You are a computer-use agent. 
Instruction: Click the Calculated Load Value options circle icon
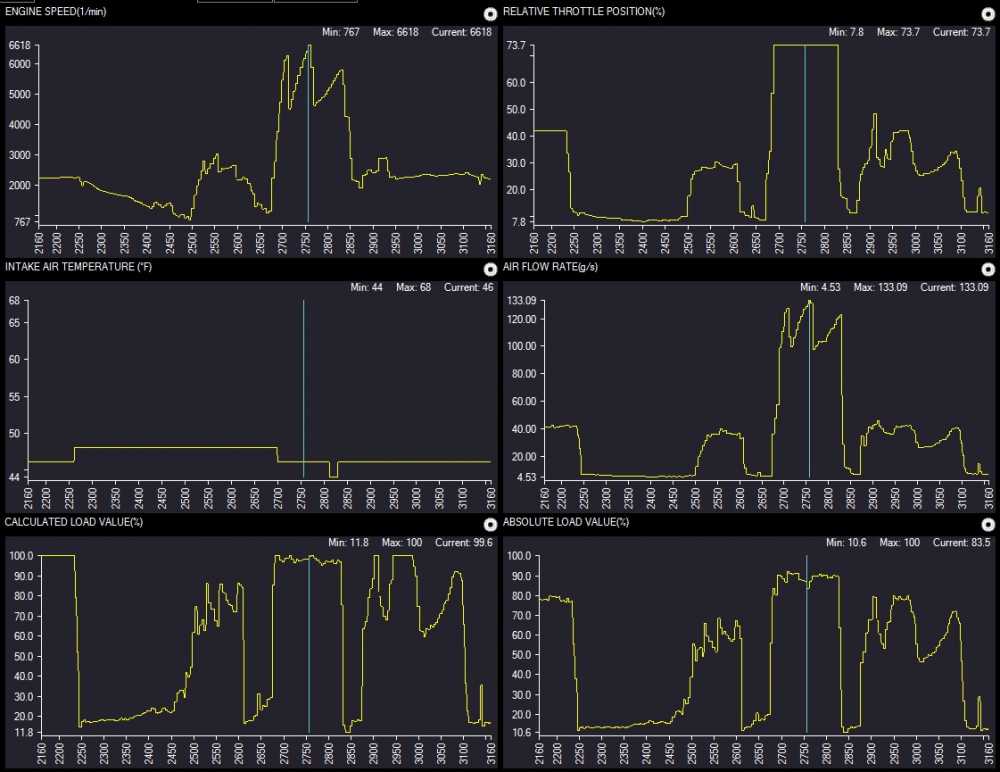489,524
